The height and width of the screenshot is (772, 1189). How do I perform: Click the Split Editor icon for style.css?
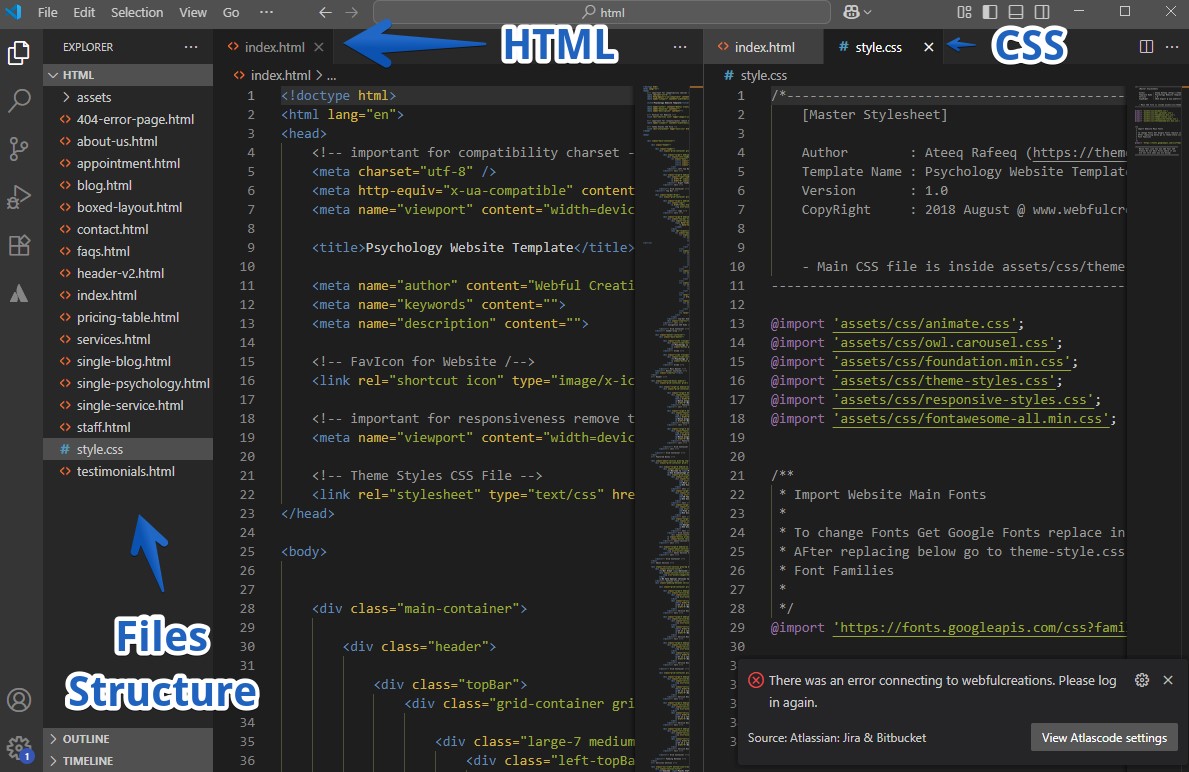tap(1144, 46)
